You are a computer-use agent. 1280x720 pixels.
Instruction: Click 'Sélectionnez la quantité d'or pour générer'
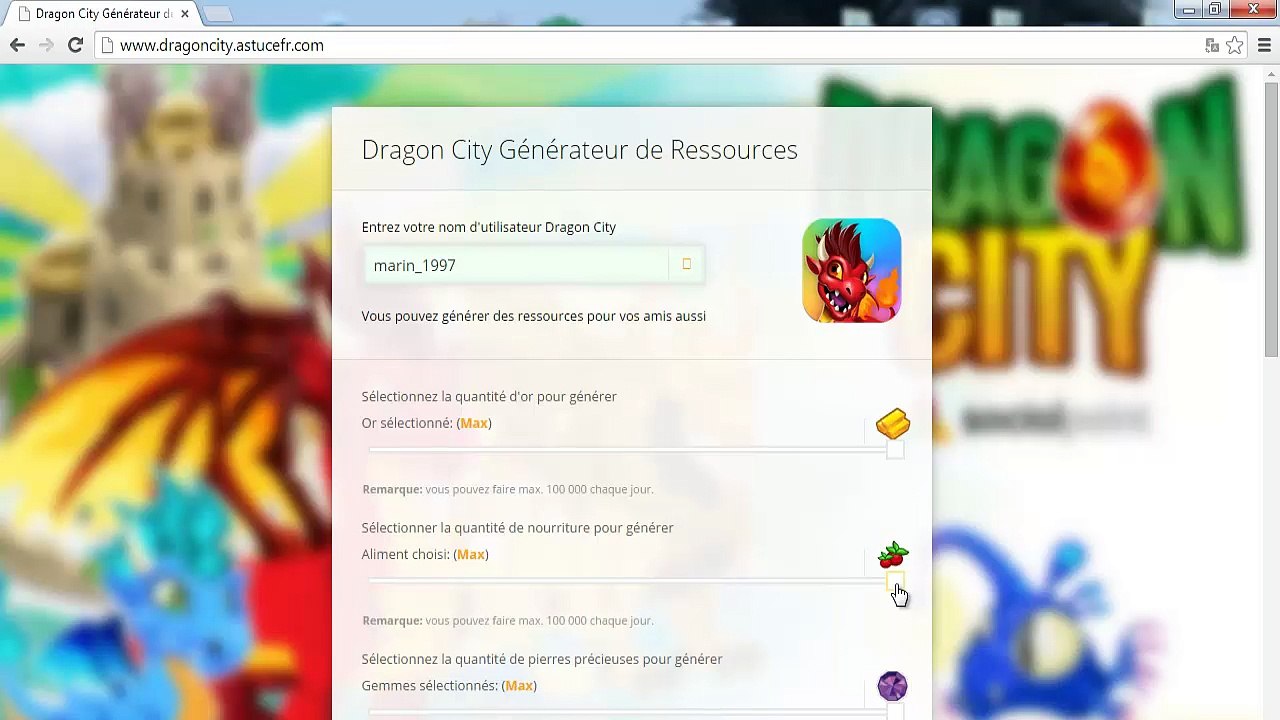[489, 397]
